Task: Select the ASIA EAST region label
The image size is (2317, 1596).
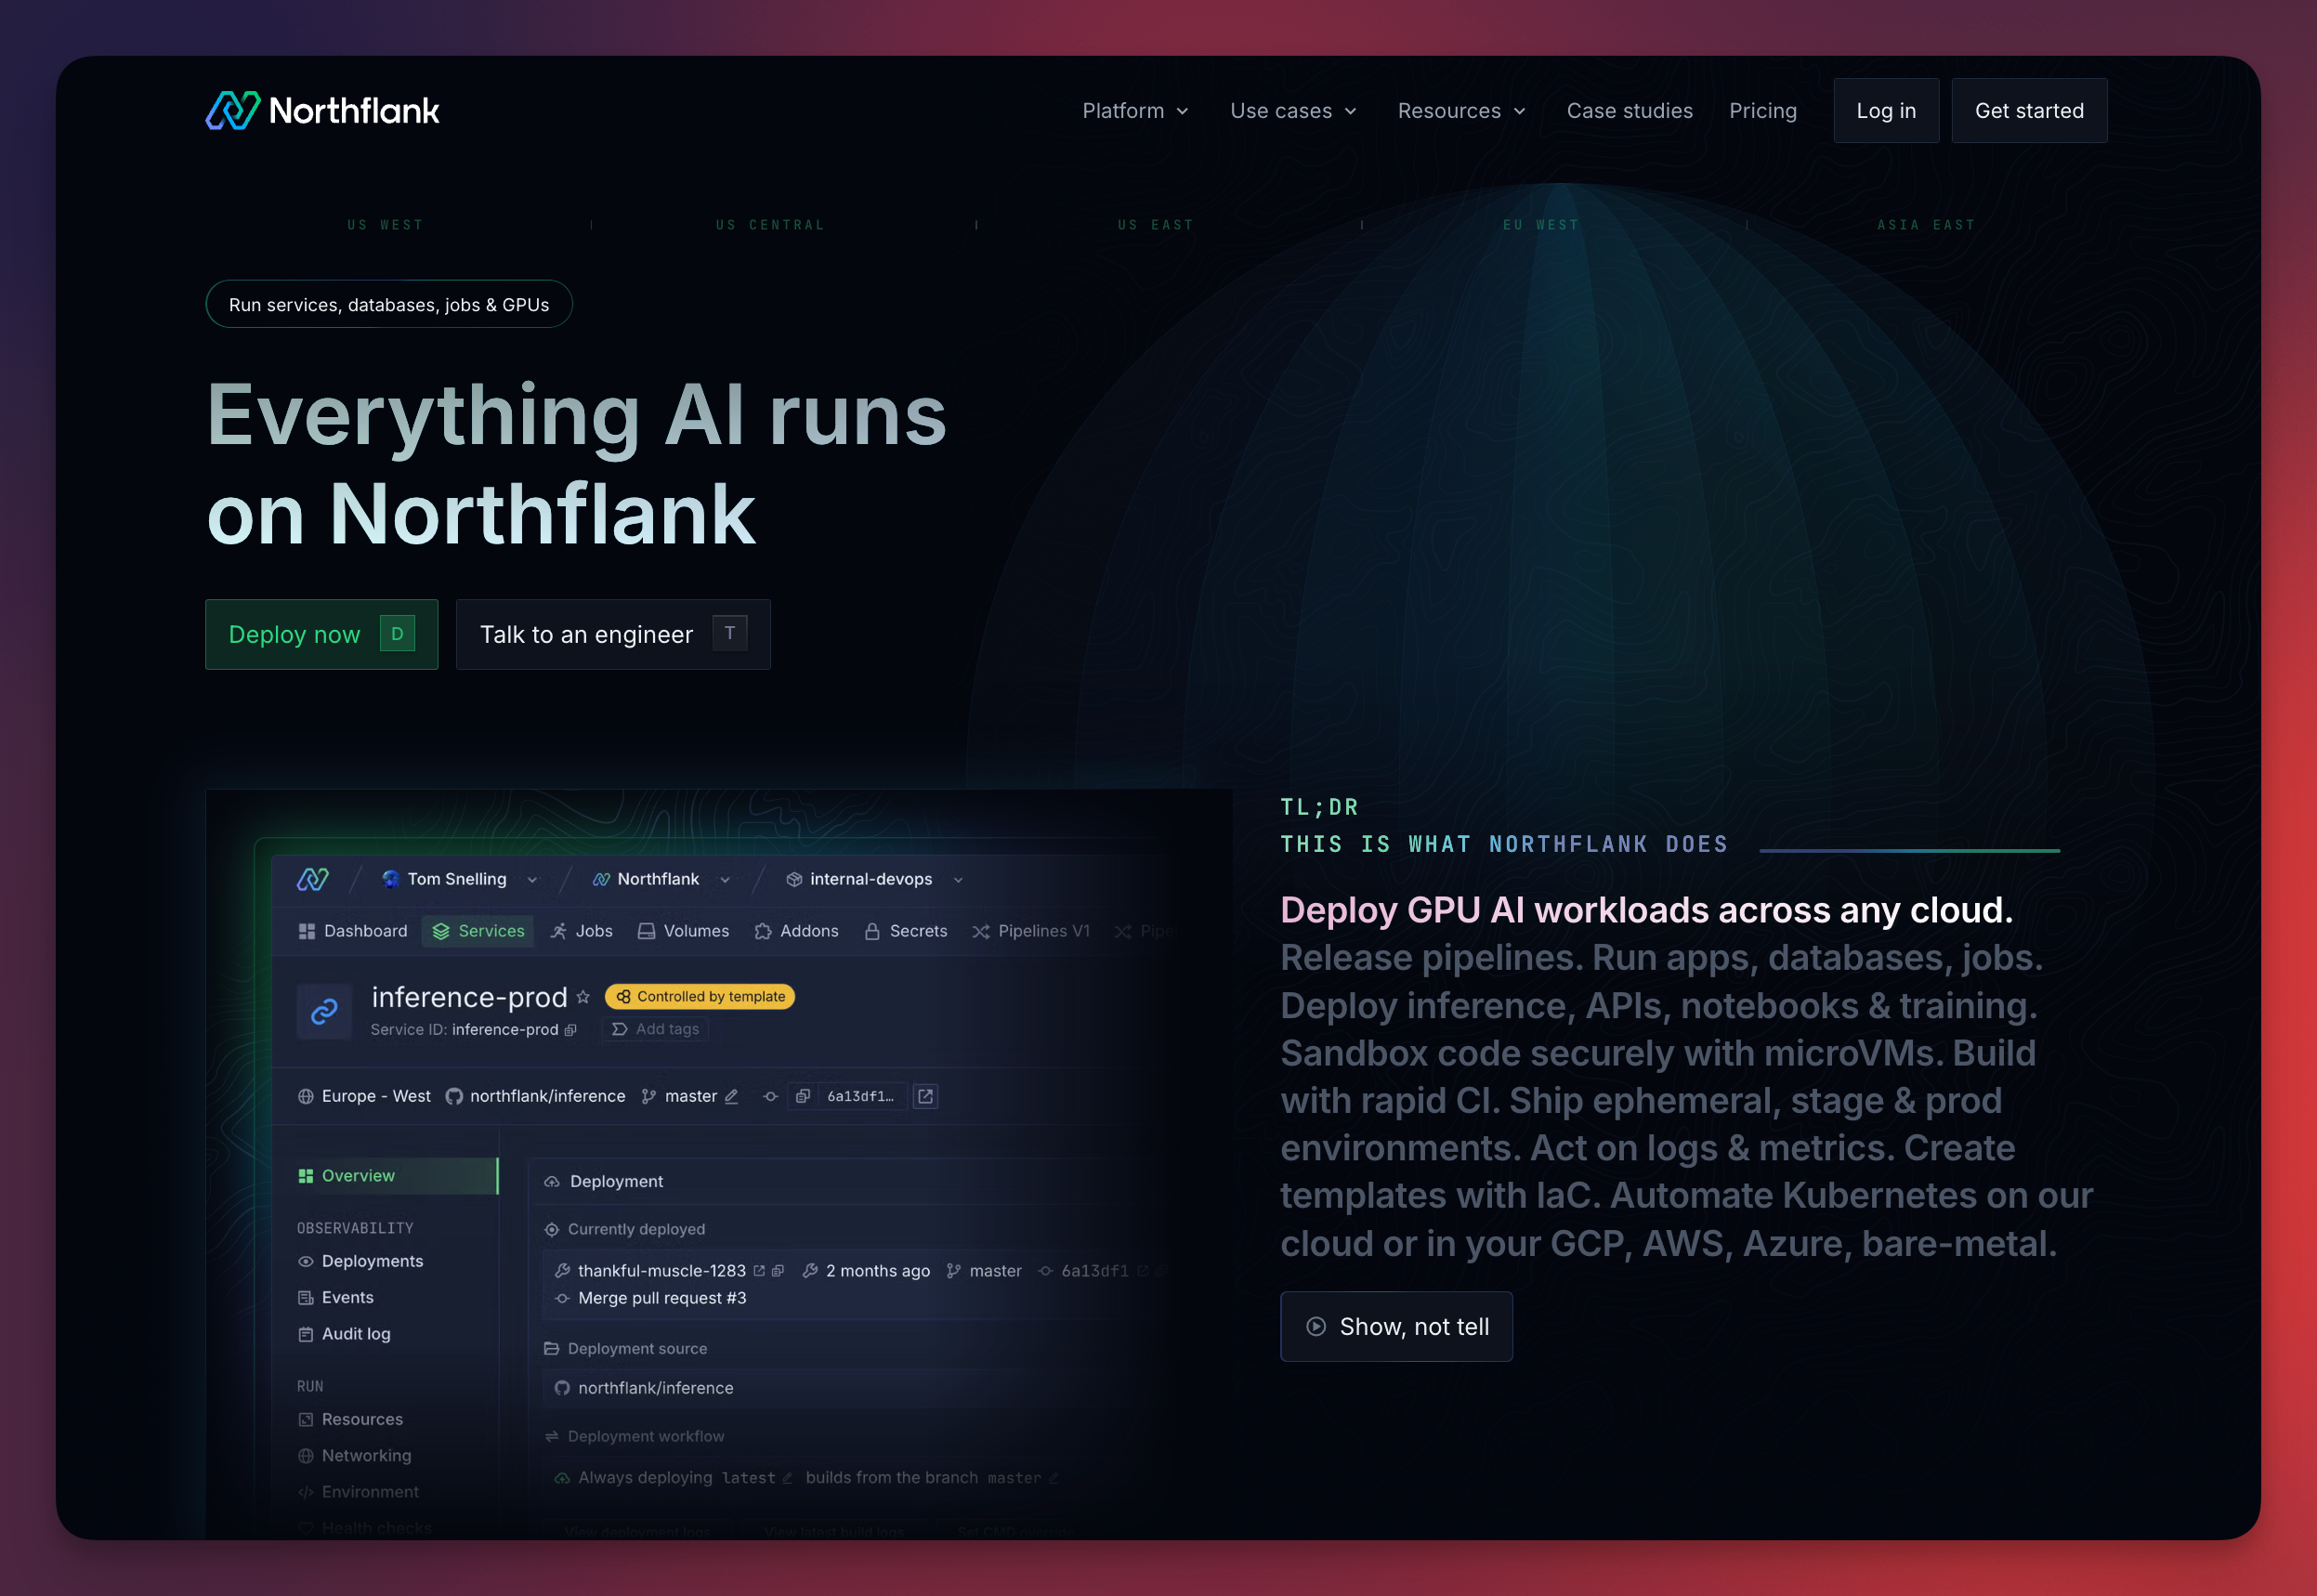Action: coord(1926,225)
